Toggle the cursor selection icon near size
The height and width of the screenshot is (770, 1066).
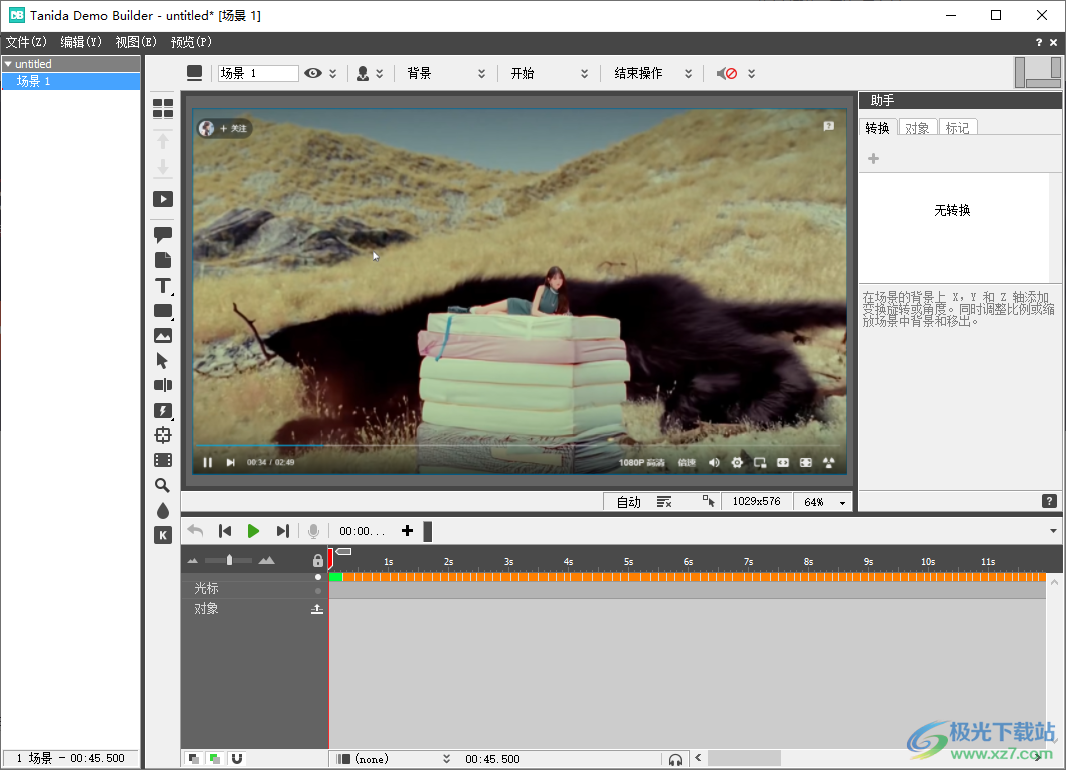click(x=708, y=501)
